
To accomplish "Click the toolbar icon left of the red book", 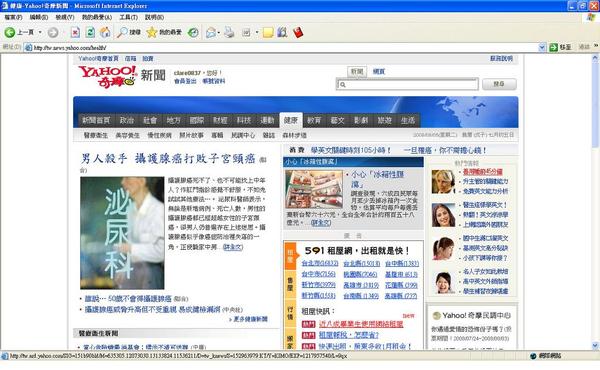I will [x=282, y=33].
